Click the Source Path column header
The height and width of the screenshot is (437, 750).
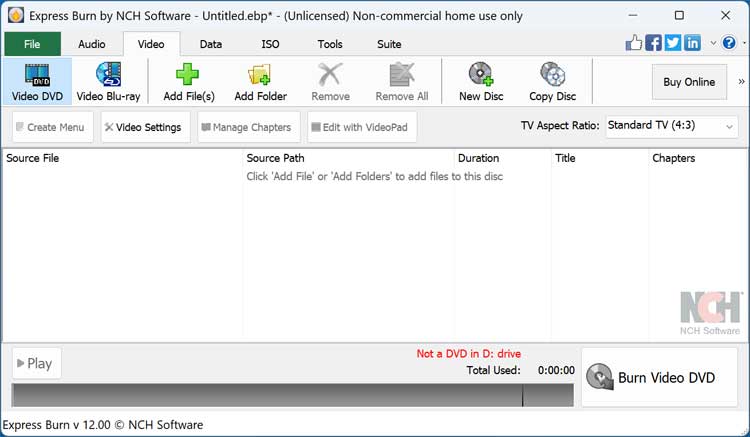[348, 158]
